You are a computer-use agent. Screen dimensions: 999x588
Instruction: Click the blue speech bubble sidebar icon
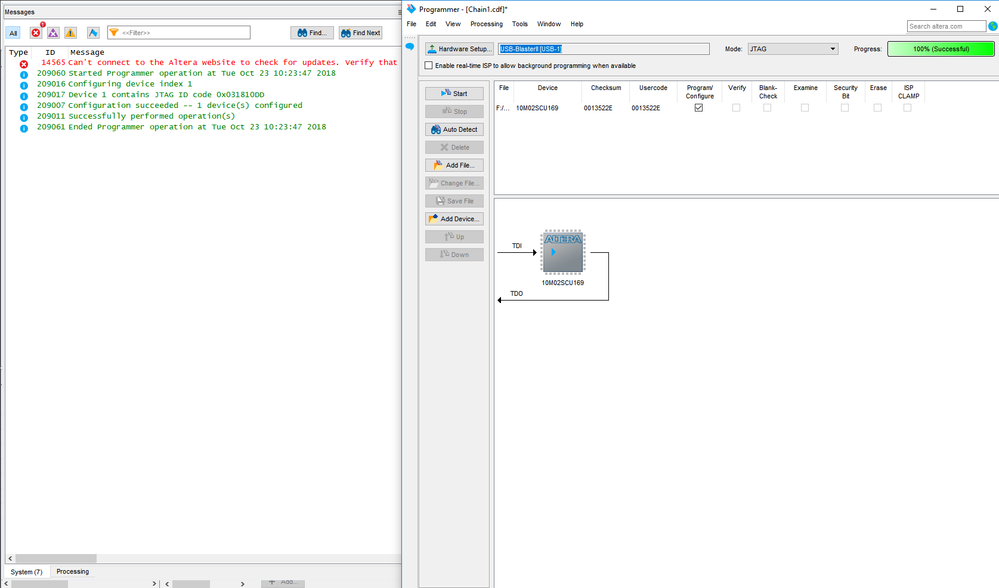[x=410, y=47]
